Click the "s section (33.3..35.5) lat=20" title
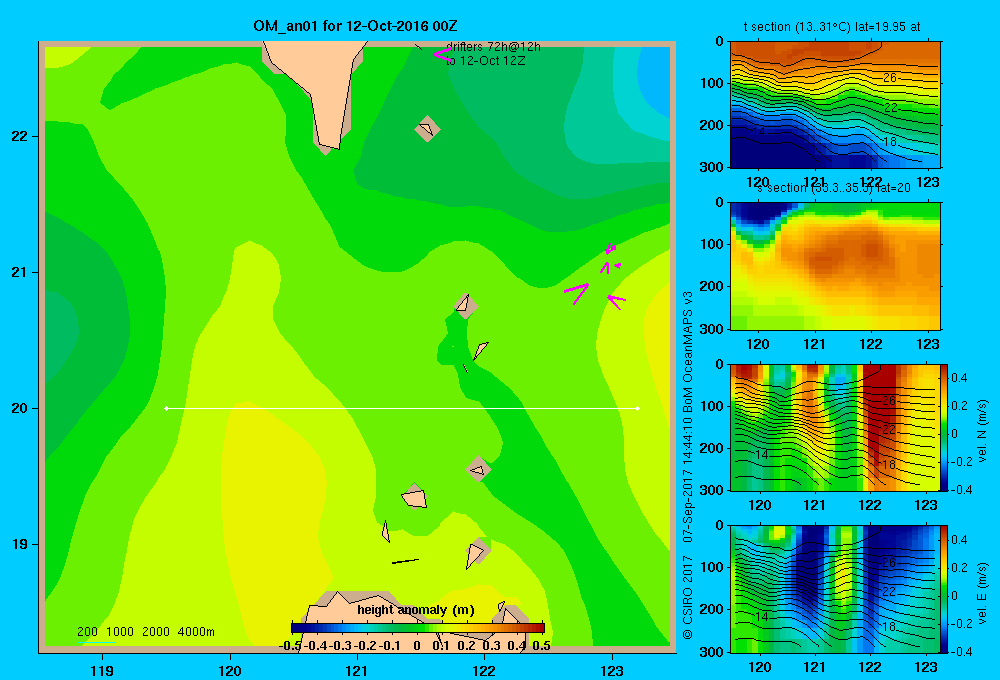The image size is (1000, 680). [834, 188]
